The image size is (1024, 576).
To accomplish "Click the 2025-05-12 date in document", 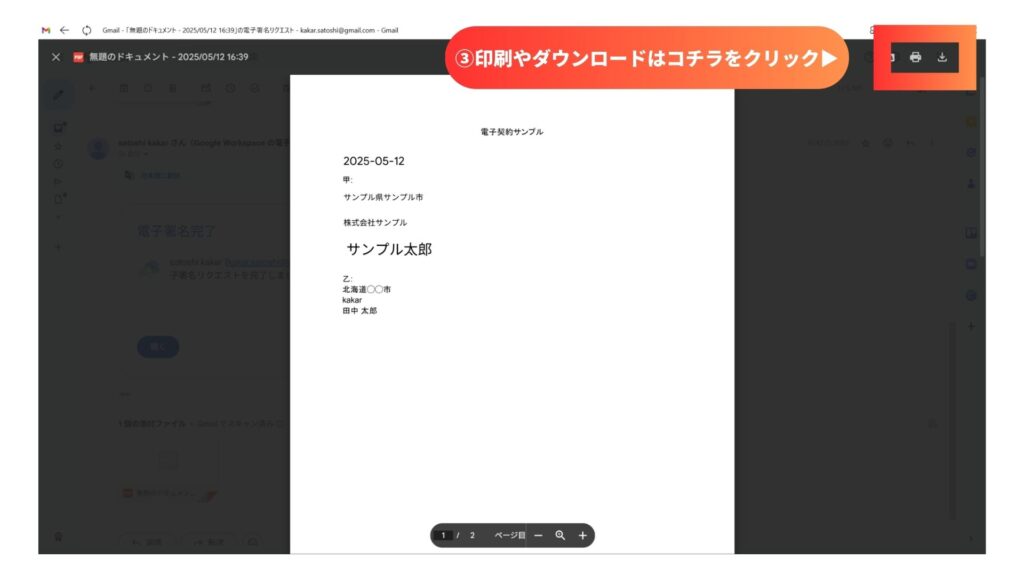I will pos(373,161).
